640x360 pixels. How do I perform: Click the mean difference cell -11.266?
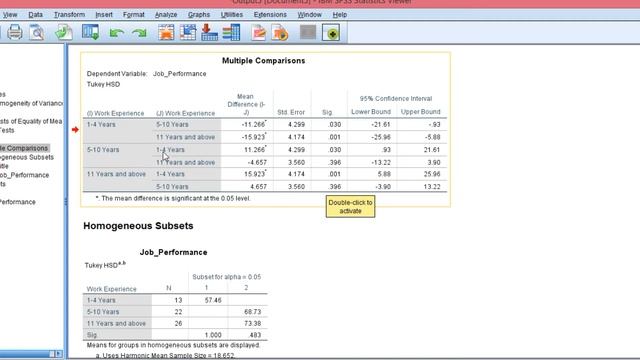tap(253, 124)
